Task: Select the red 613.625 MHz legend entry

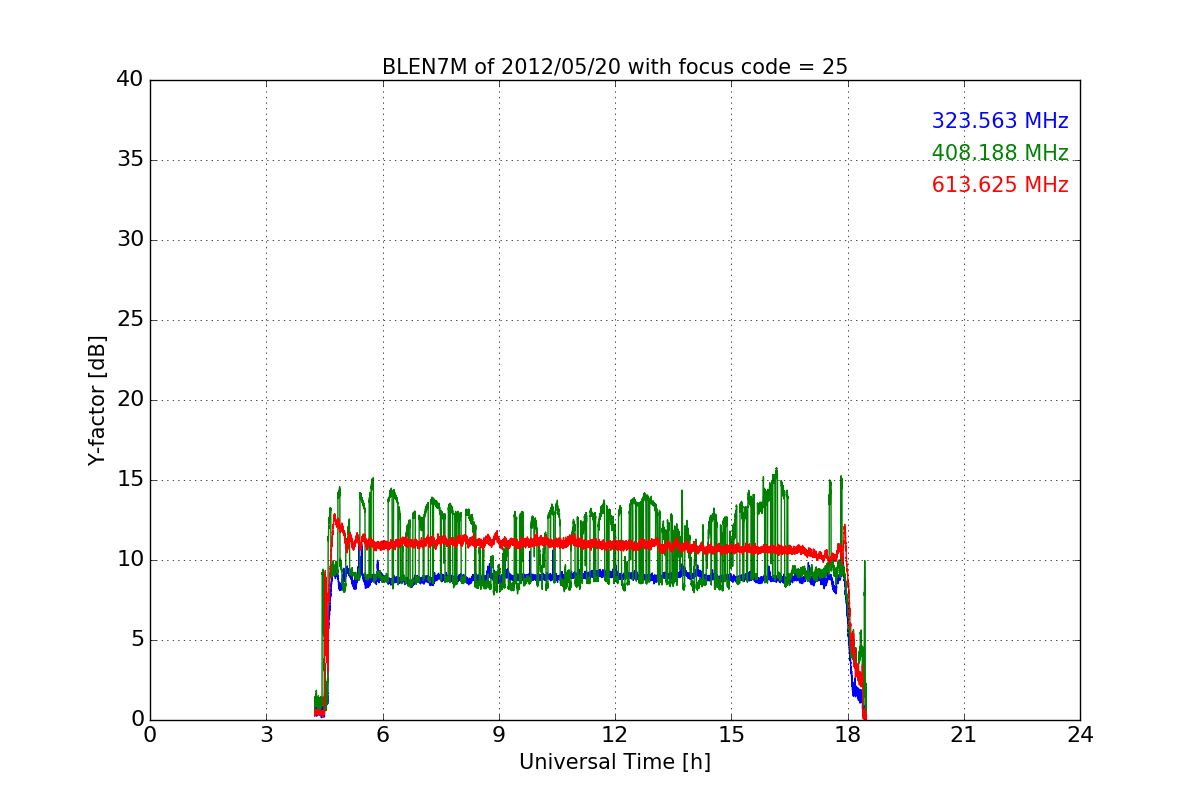Action: tap(999, 185)
